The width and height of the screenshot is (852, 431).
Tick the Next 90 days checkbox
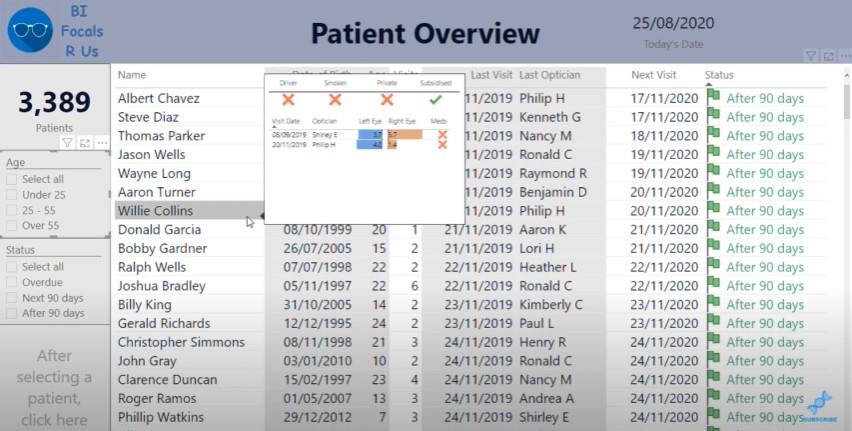tap(11, 298)
